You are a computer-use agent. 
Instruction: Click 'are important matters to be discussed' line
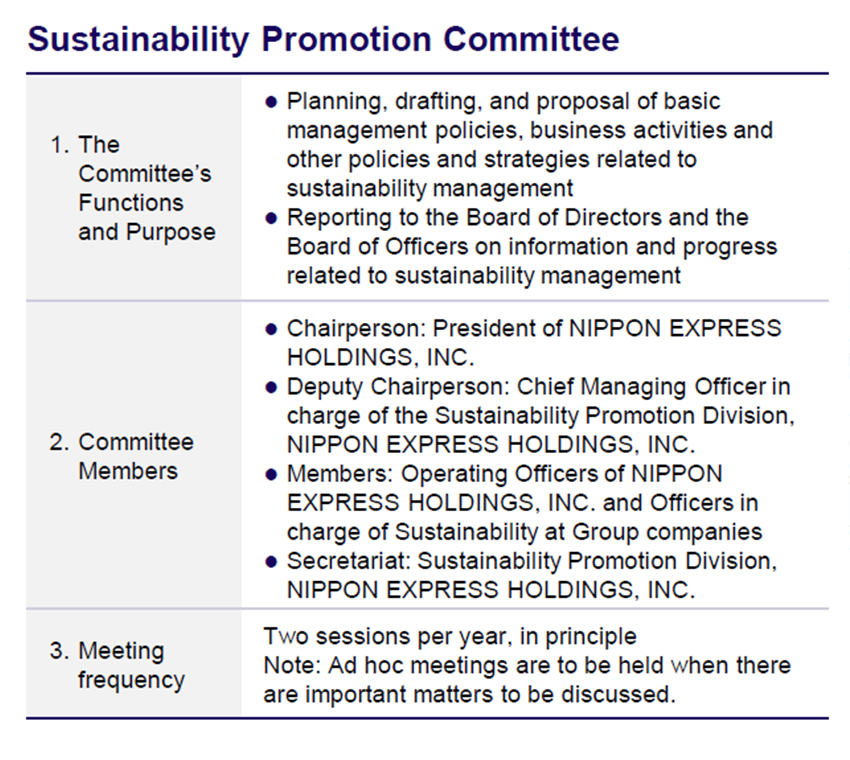pyautogui.click(x=469, y=695)
